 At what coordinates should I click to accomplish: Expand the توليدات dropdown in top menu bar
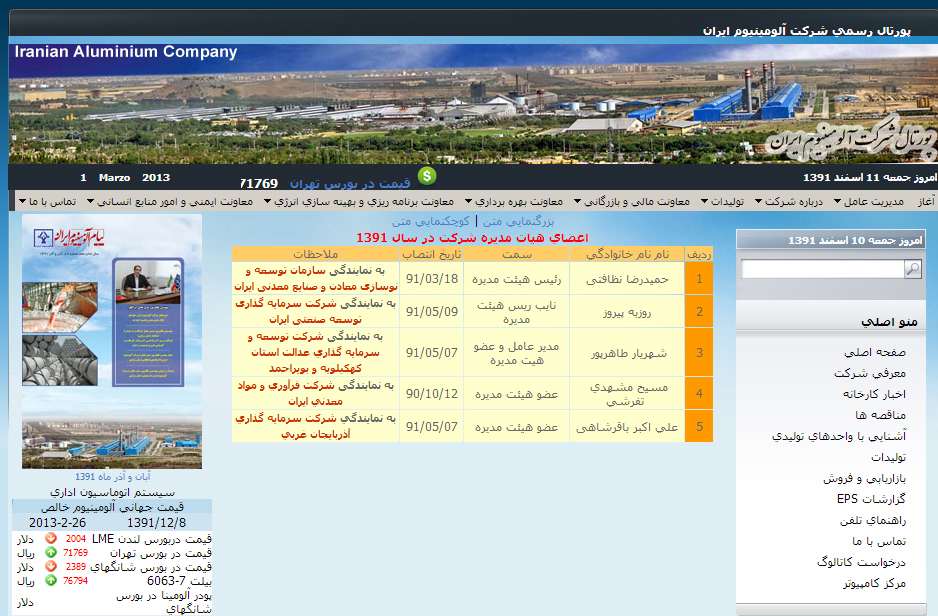(x=722, y=202)
